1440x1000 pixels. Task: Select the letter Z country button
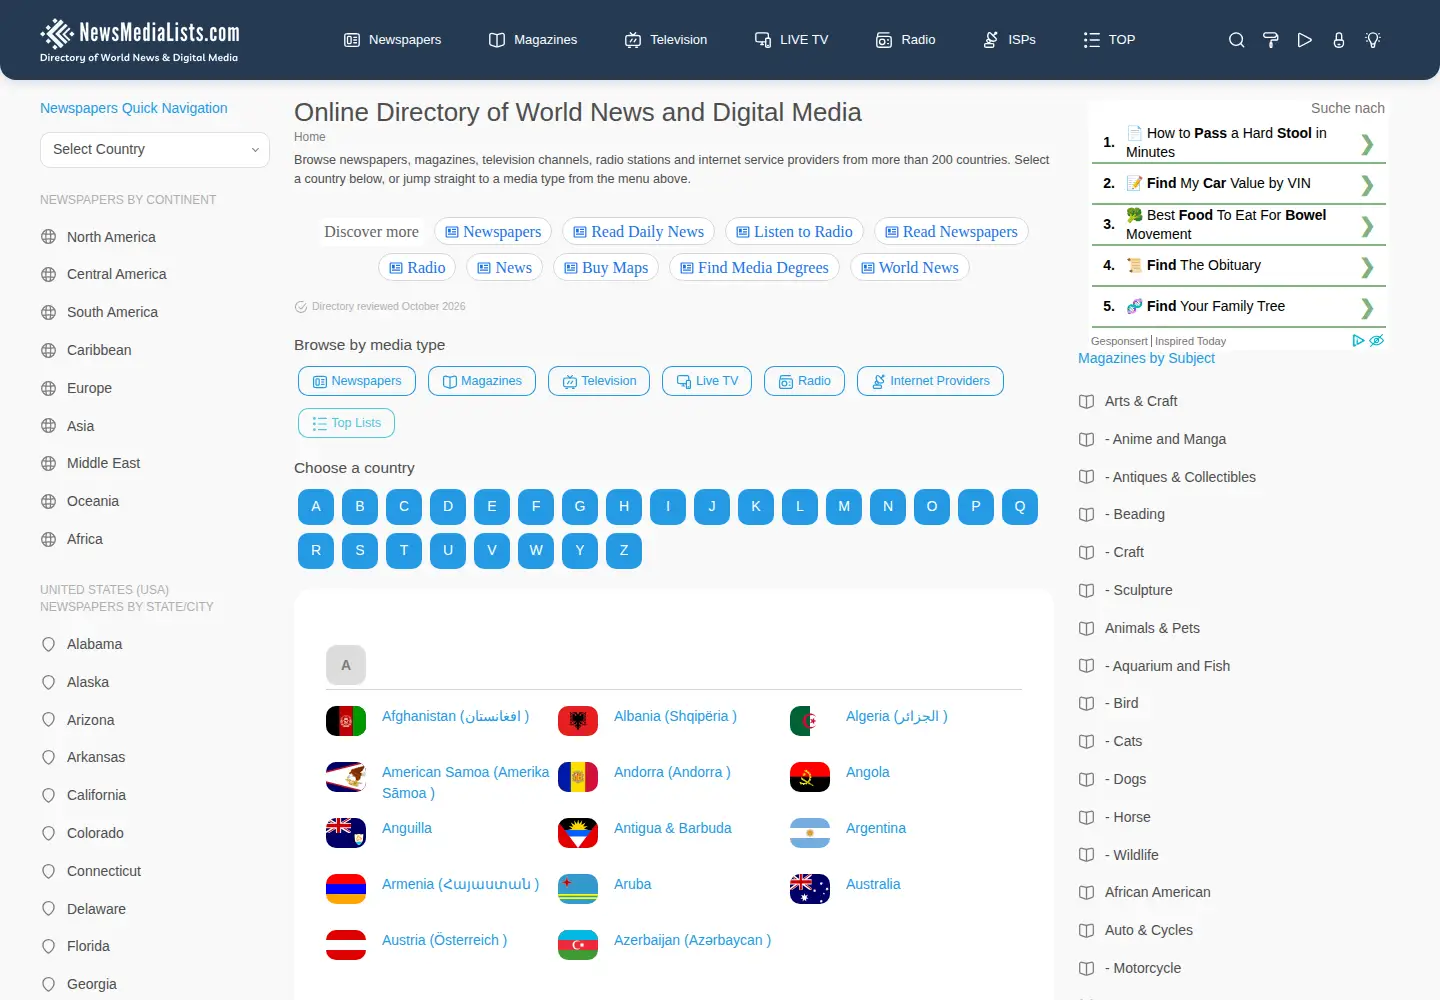tap(624, 551)
